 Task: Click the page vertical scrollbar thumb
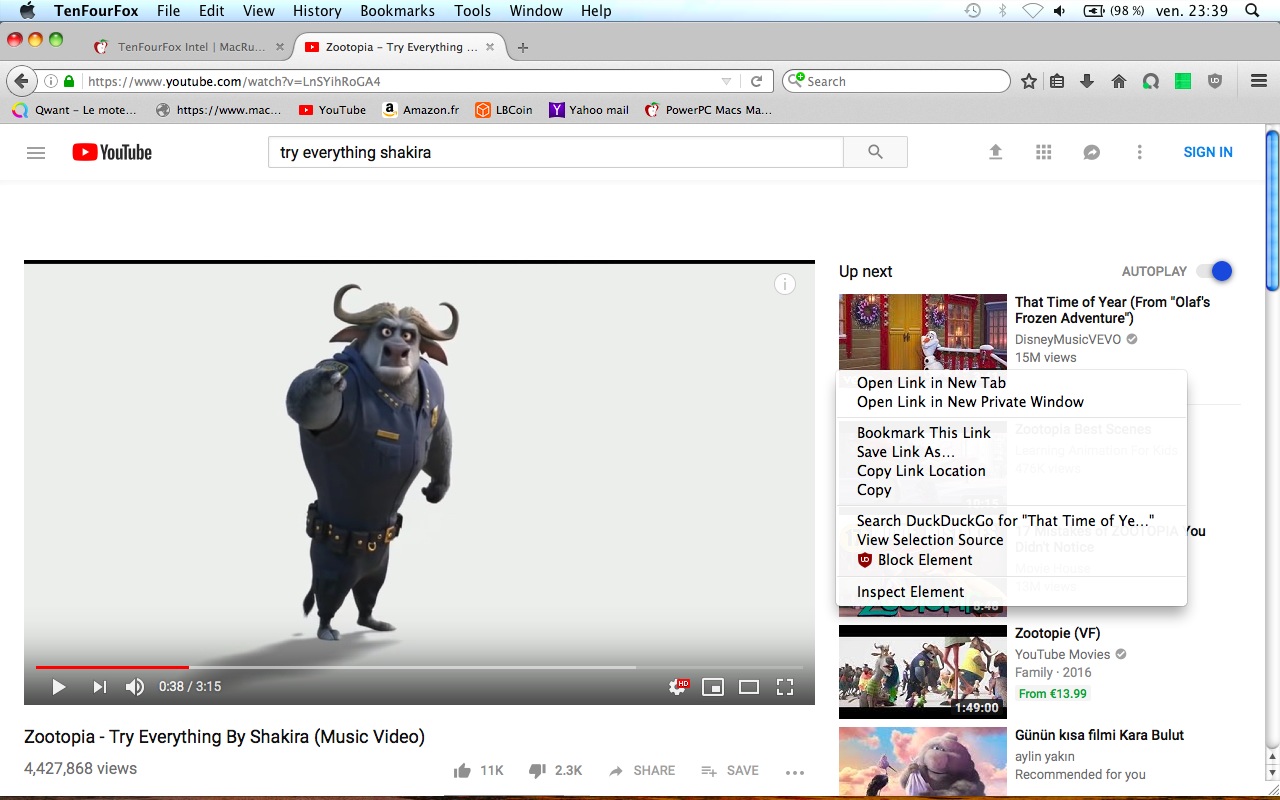pos(1272,210)
